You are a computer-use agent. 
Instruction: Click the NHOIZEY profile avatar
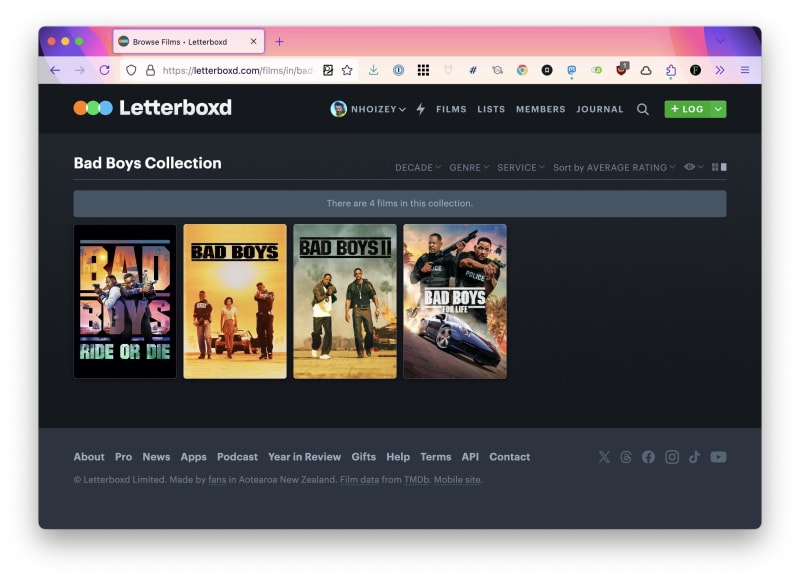(x=338, y=109)
